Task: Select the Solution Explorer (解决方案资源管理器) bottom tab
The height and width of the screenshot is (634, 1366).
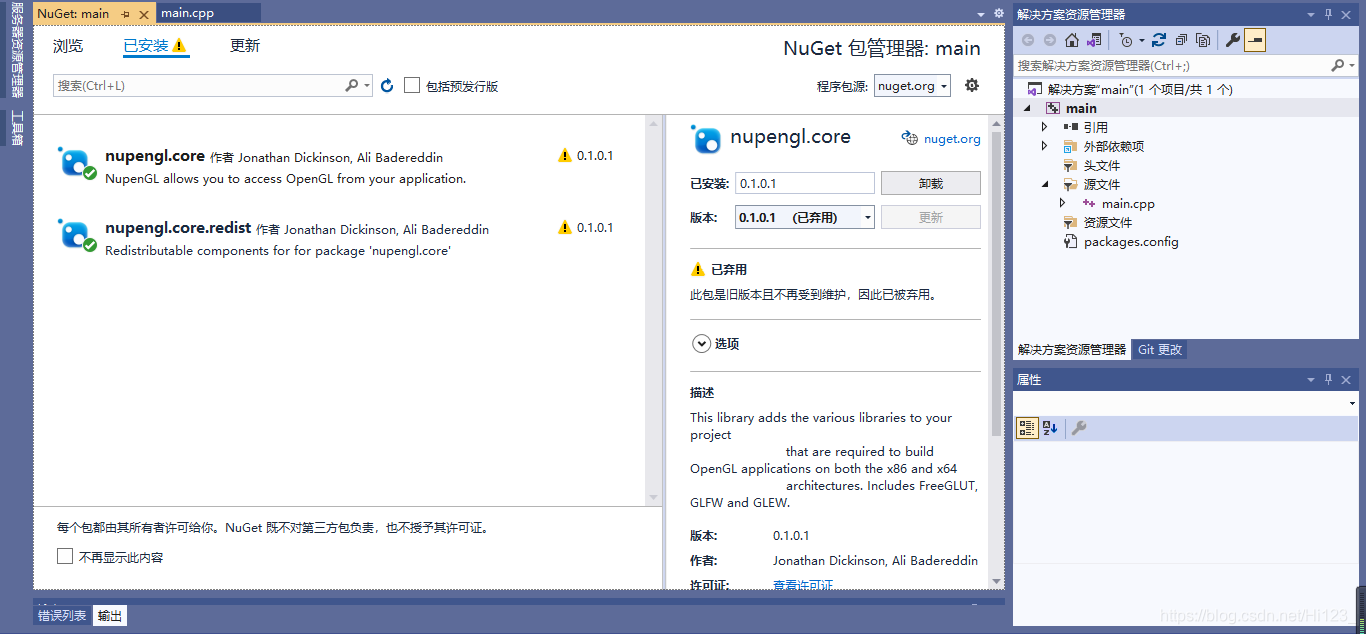Action: tap(1072, 350)
